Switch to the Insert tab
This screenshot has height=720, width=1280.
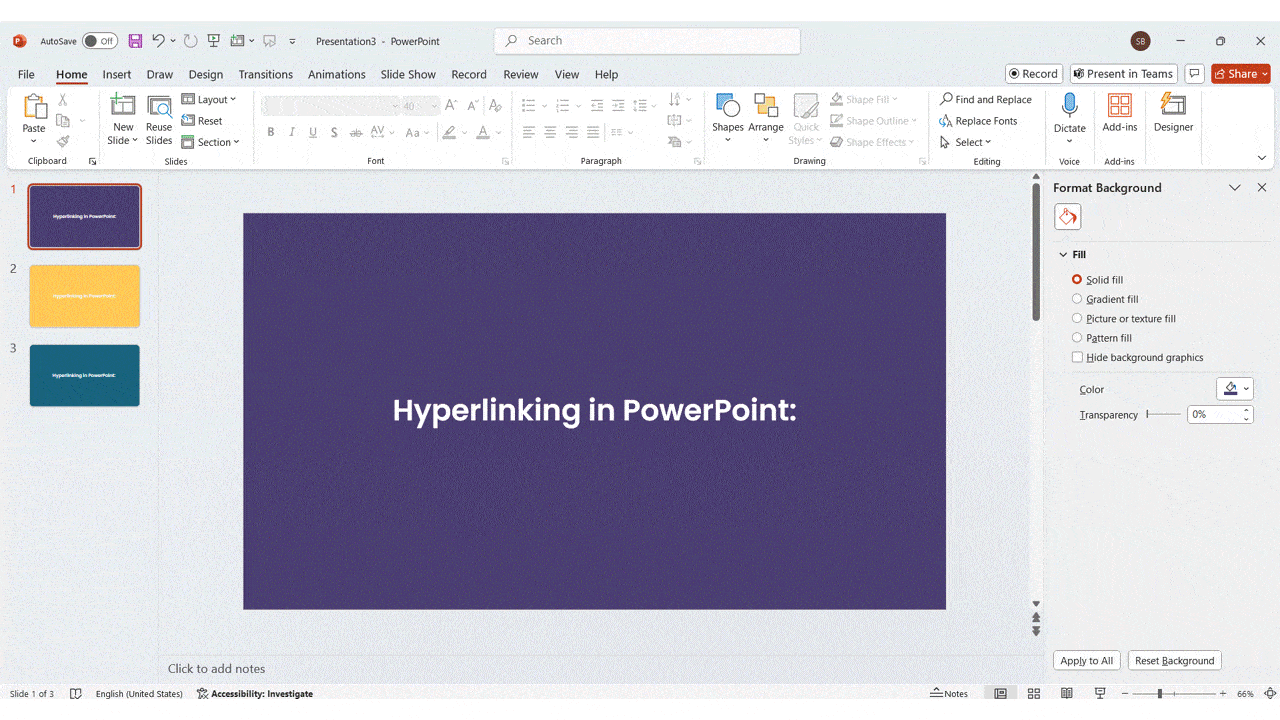[117, 74]
